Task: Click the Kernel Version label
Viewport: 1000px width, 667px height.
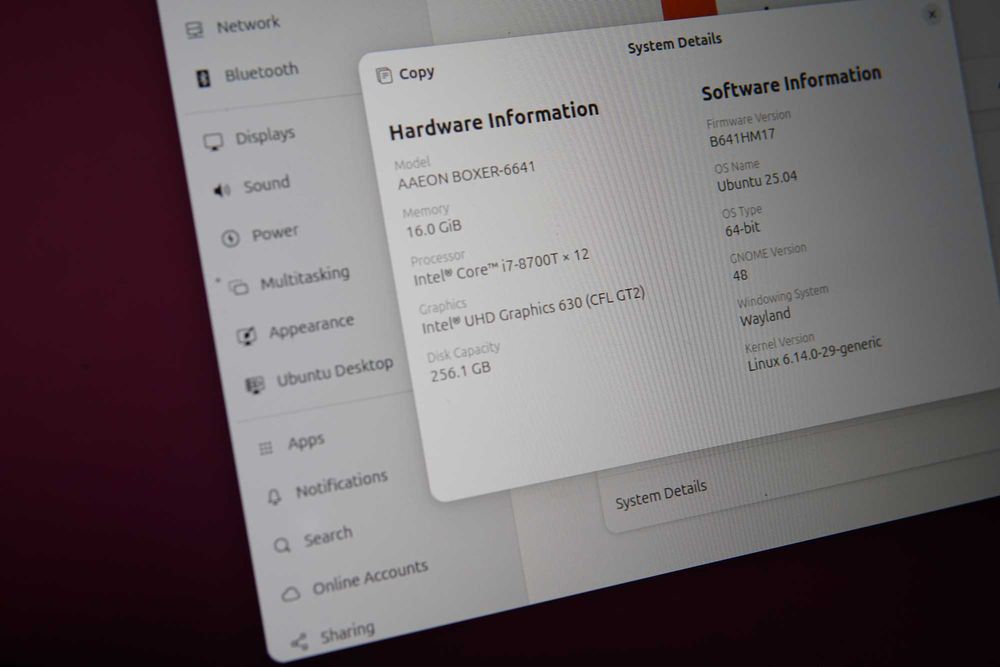Action: [779, 342]
